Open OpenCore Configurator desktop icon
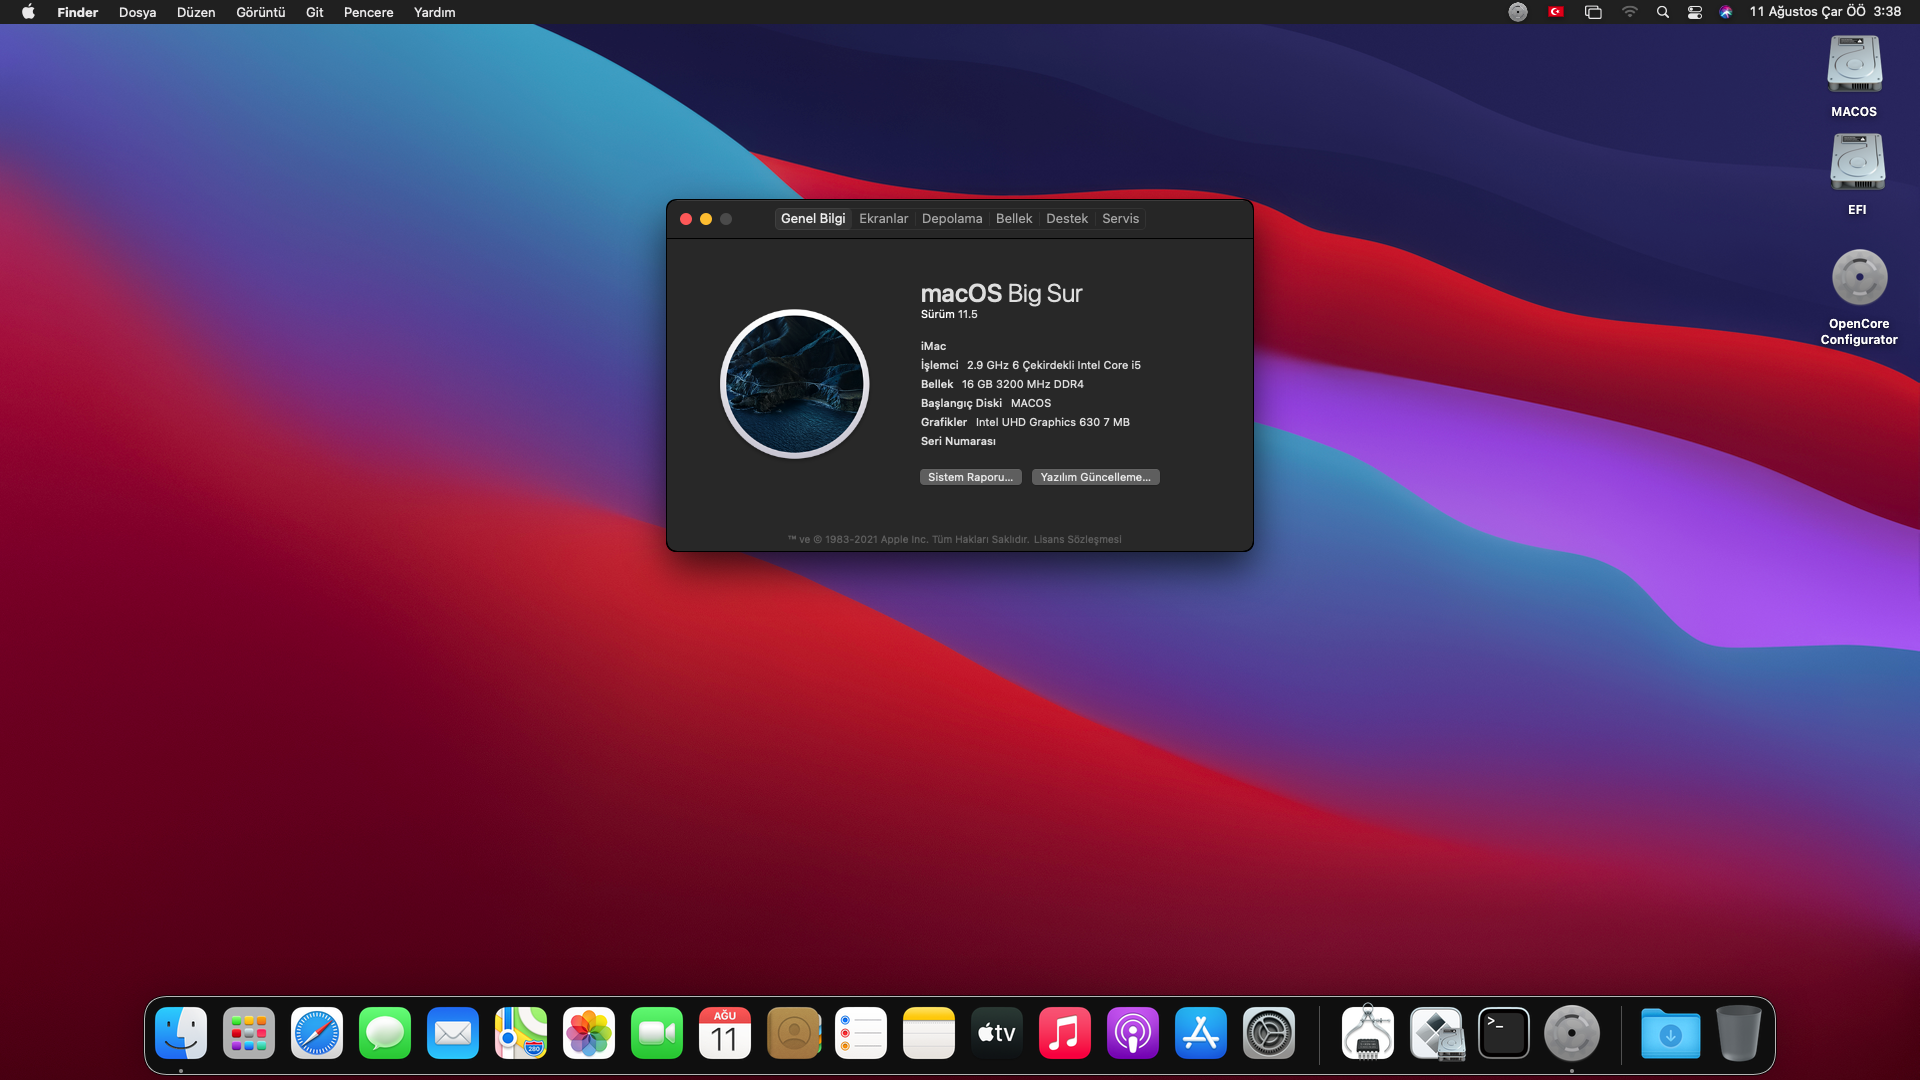 pos(1858,278)
